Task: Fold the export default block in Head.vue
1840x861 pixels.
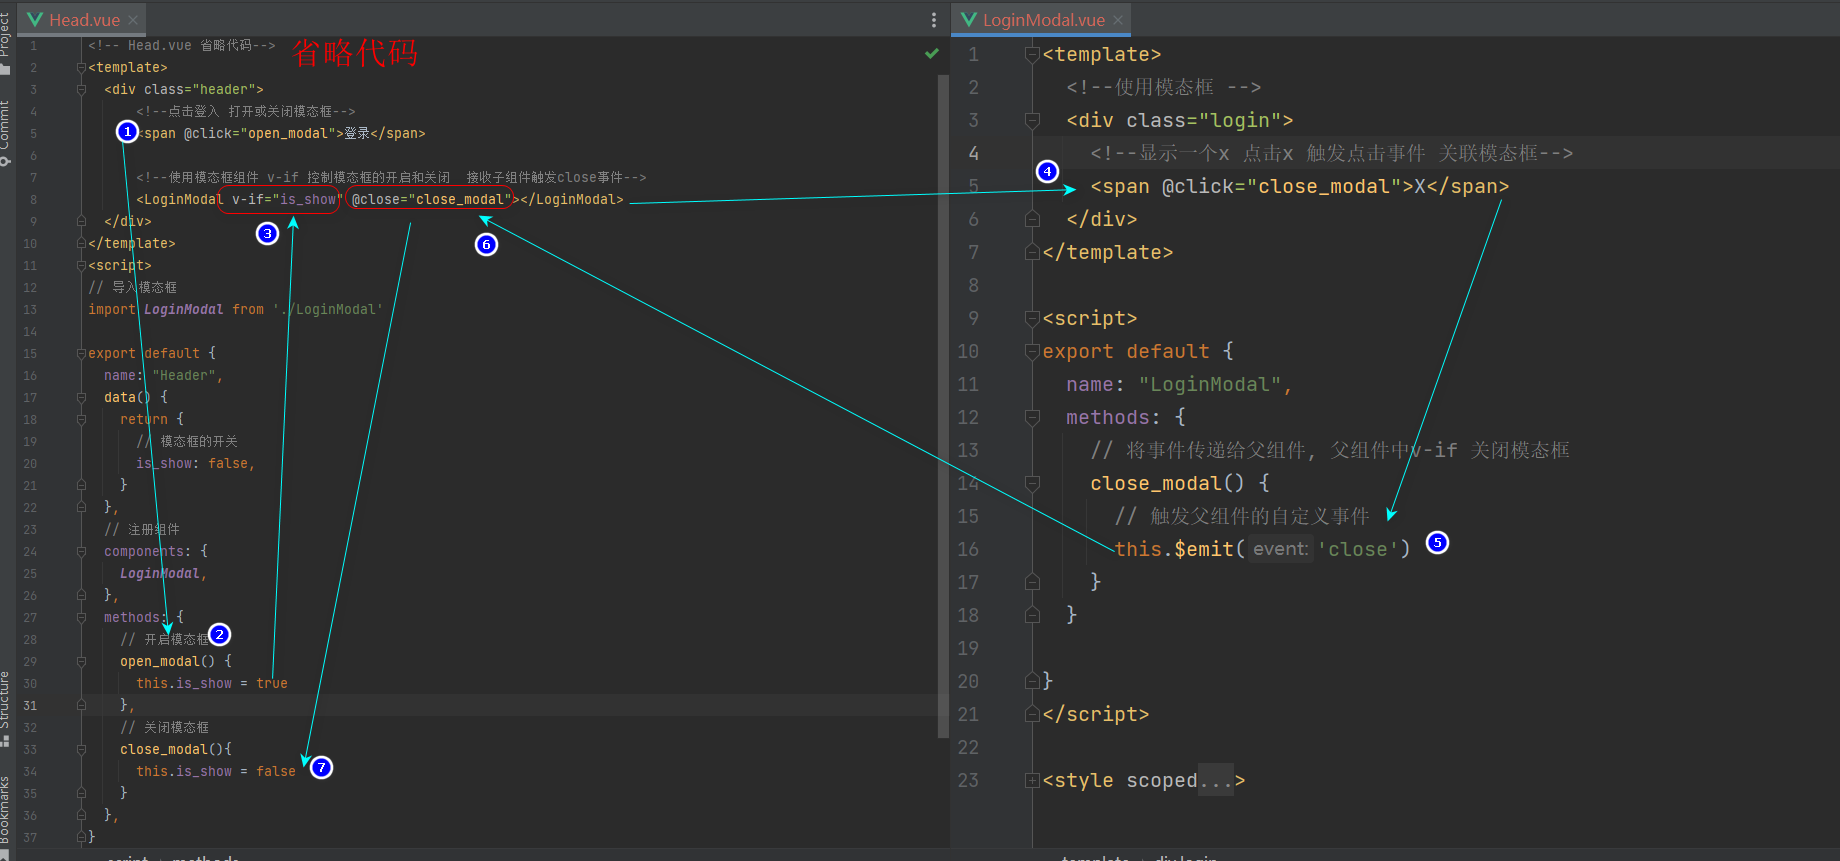Action: 81,354
